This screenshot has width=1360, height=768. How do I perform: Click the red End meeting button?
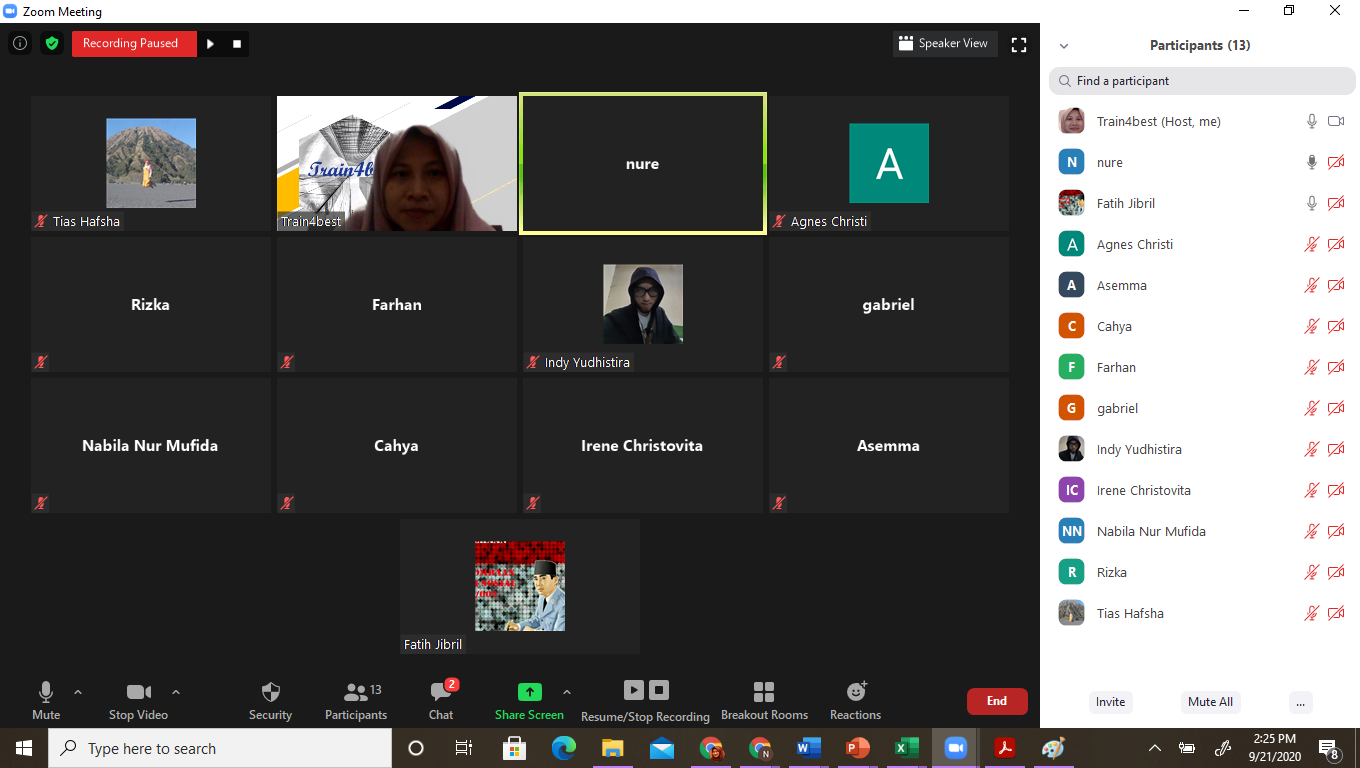(997, 701)
